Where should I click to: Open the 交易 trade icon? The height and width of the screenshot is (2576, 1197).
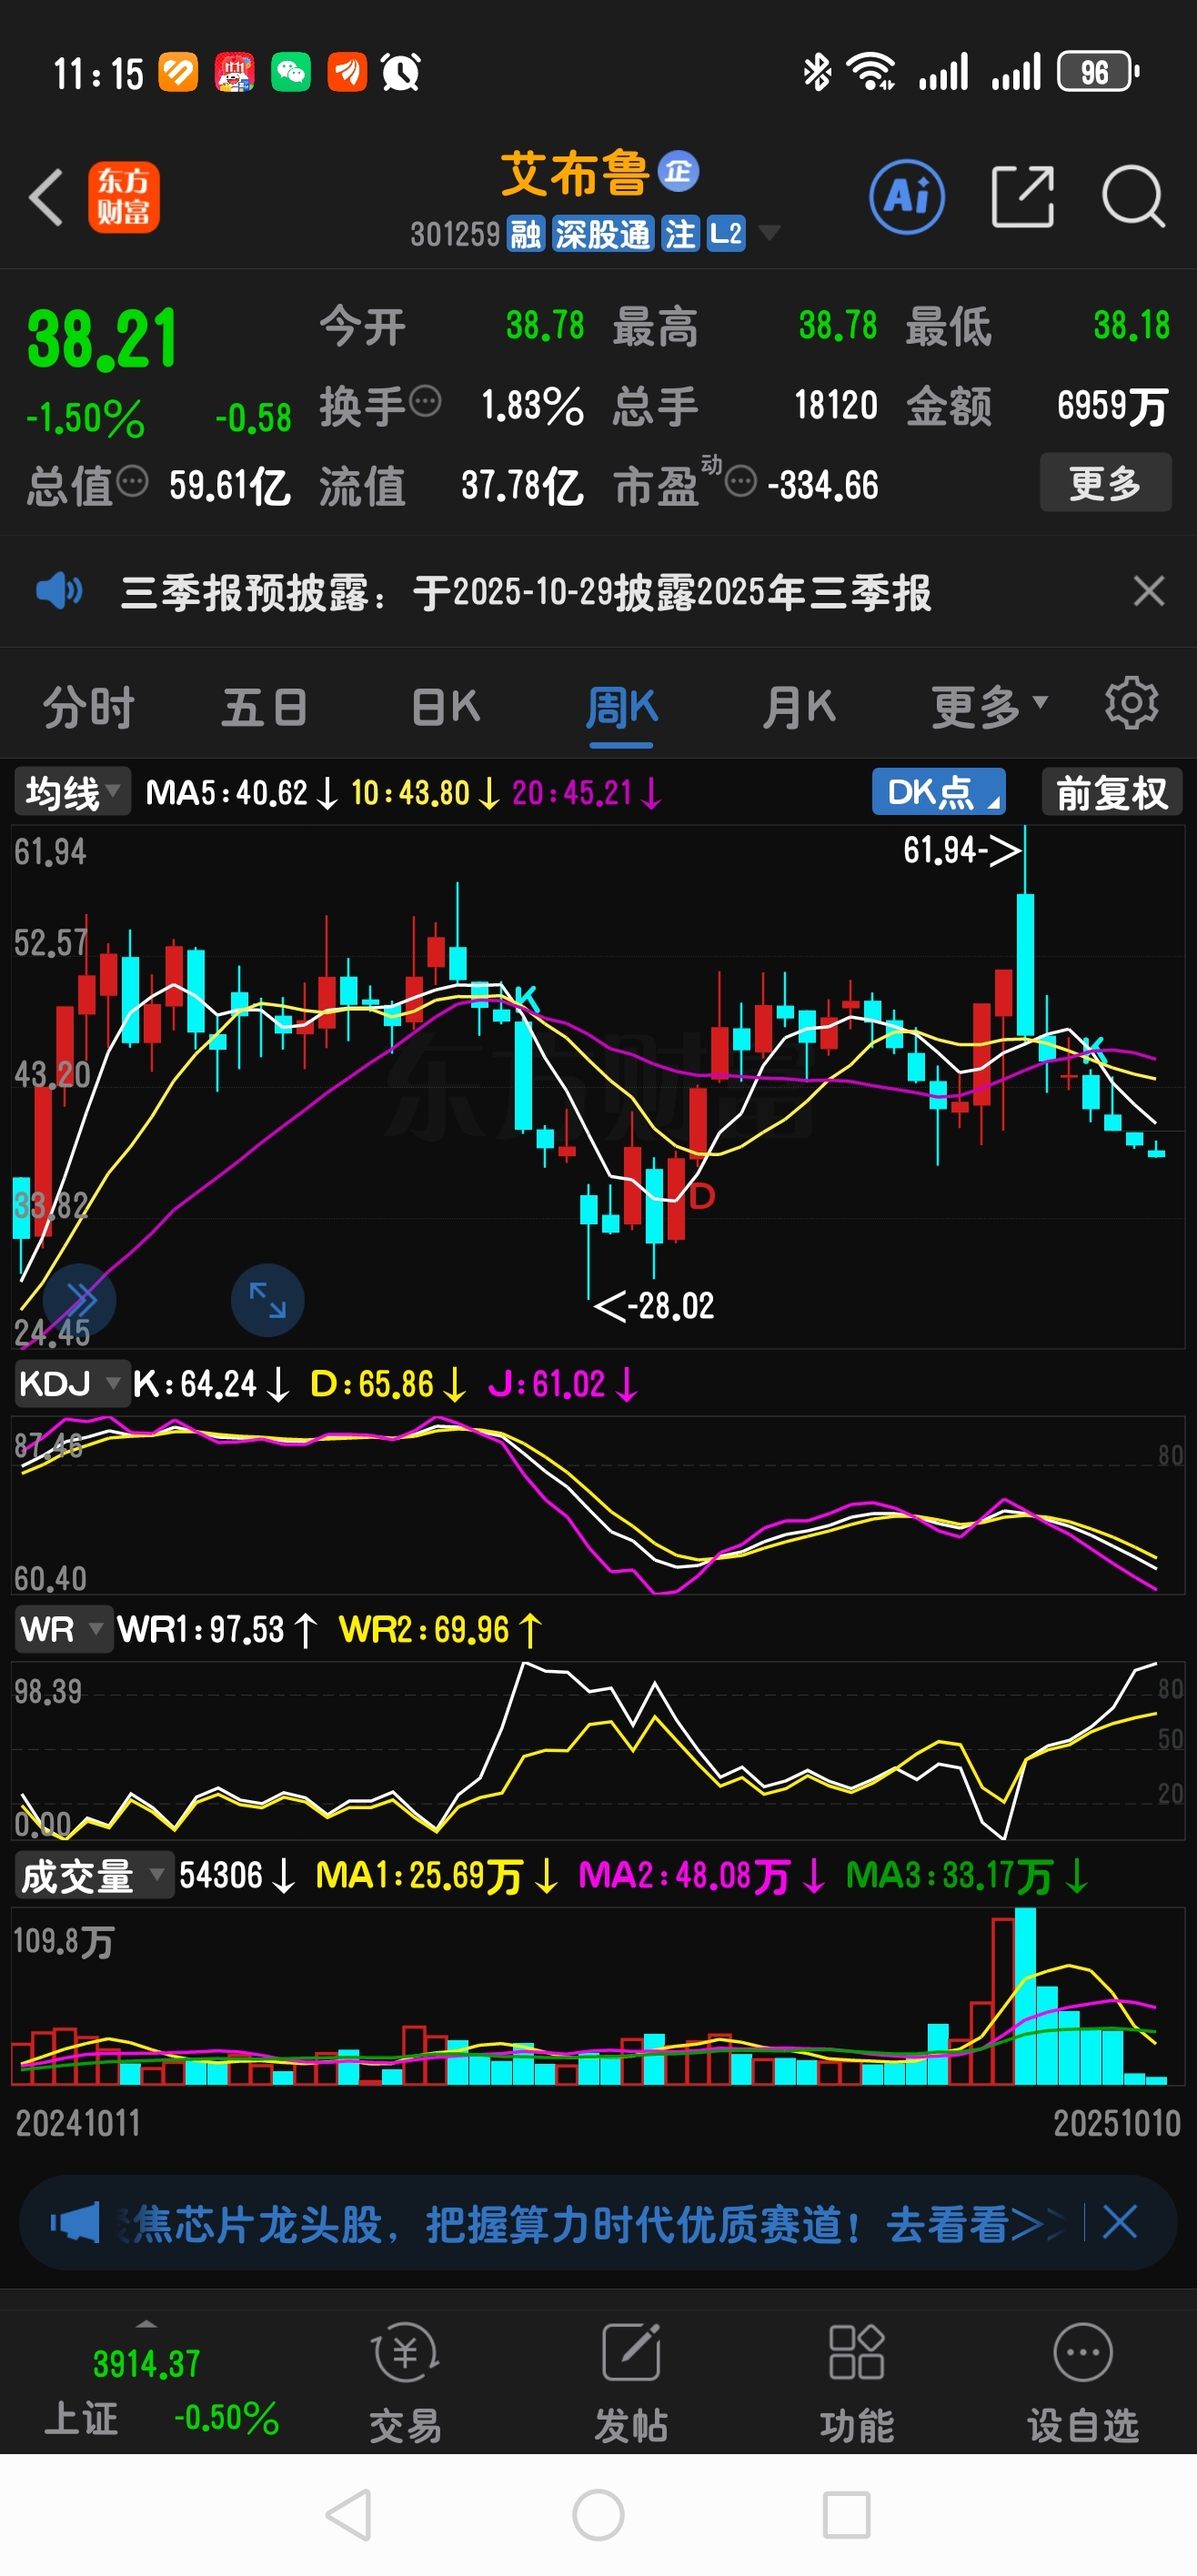[405, 2352]
